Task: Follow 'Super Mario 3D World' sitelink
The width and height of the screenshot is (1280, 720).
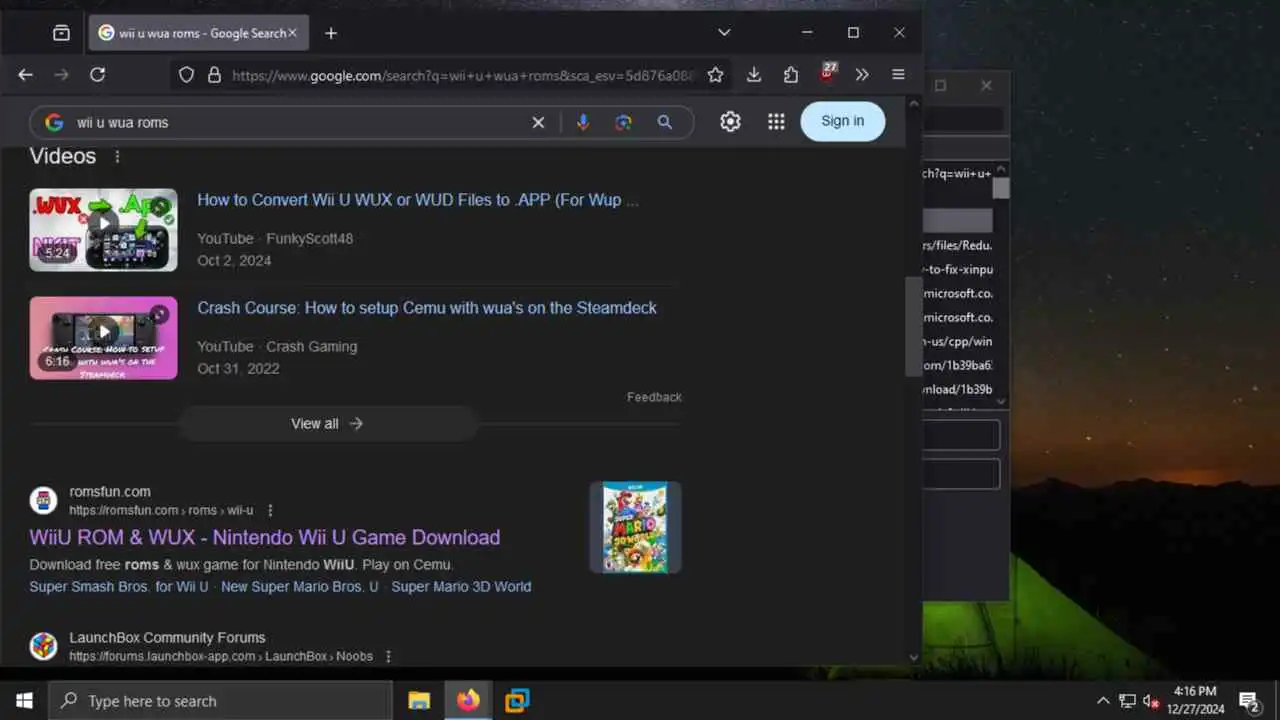Action: [461, 587]
